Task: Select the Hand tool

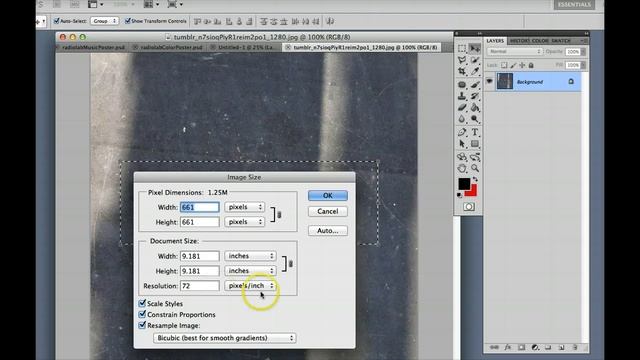Action: [462, 168]
